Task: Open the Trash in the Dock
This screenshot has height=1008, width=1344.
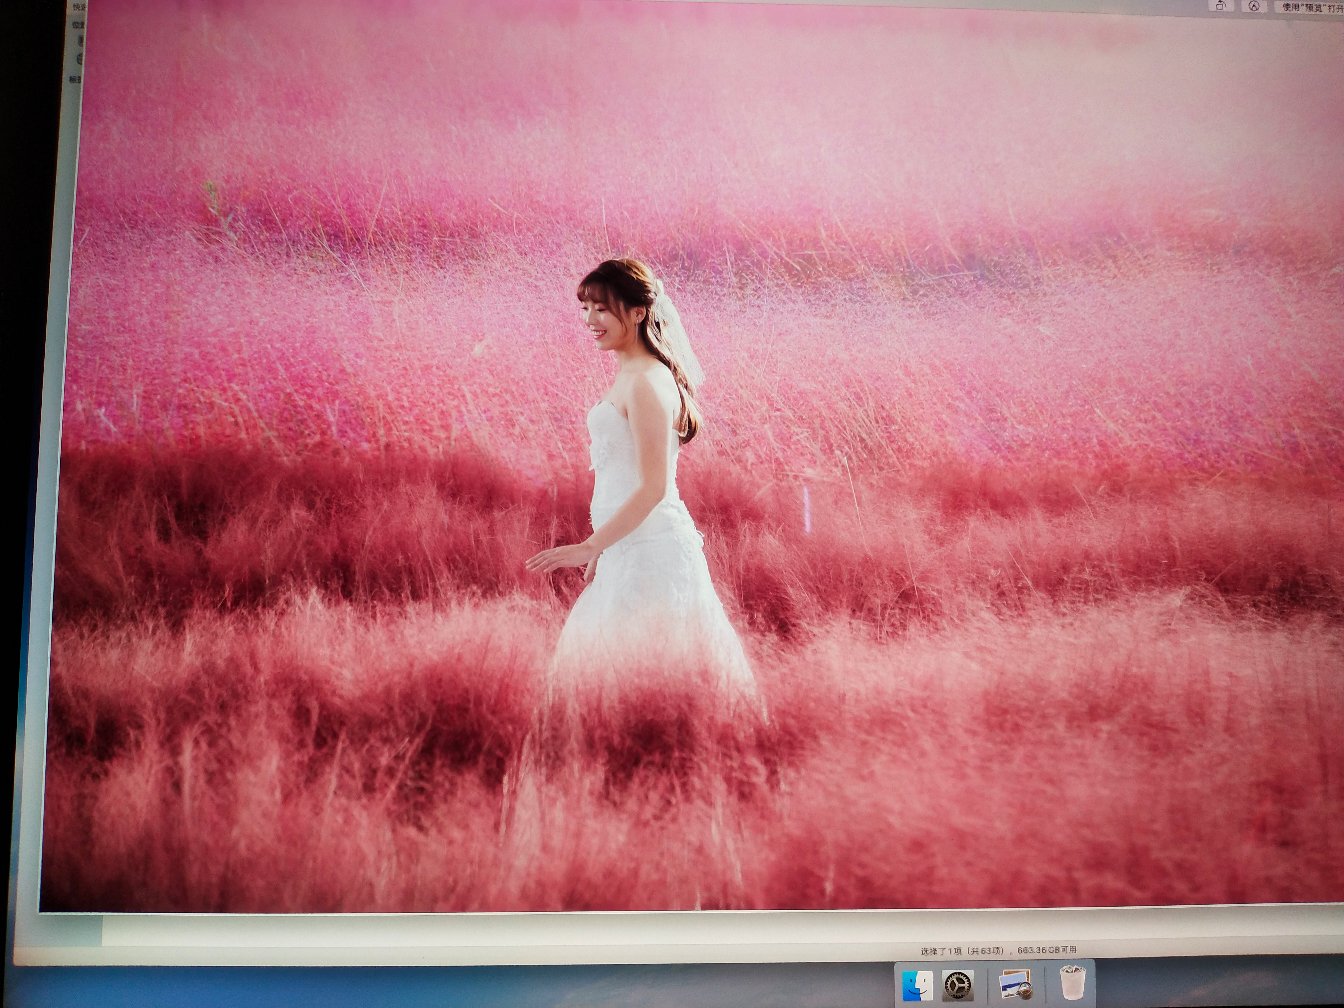Action: [1073, 983]
